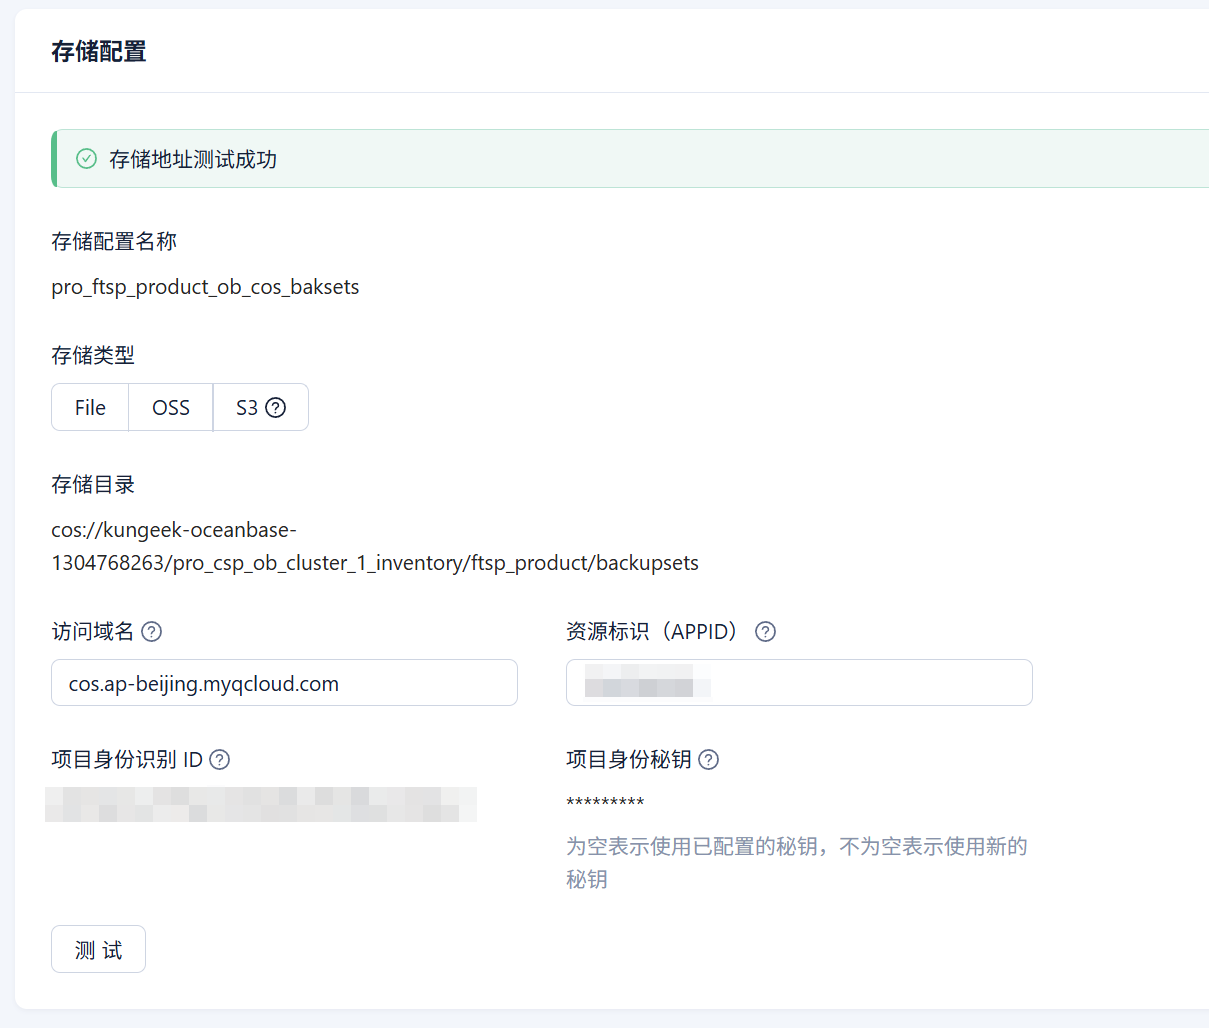Select the File storage type
Viewport: 1209px width, 1028px height.
pos(90,407)
